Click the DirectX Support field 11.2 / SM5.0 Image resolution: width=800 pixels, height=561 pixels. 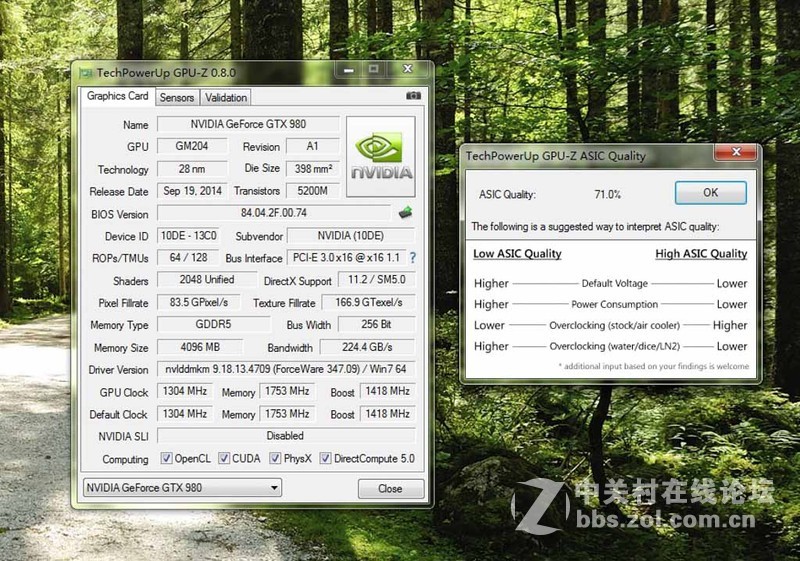(377, 279)
